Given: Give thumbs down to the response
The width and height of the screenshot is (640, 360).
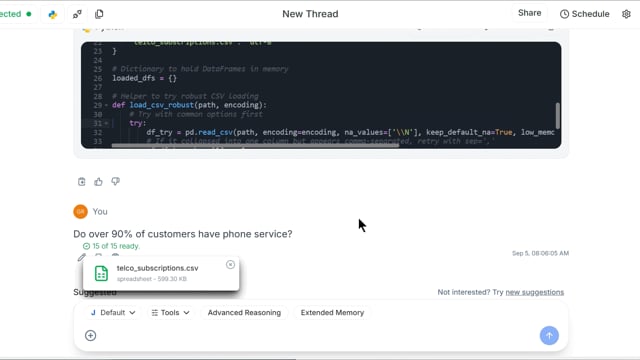Looking at the screenshot, I should pos(116,181).
